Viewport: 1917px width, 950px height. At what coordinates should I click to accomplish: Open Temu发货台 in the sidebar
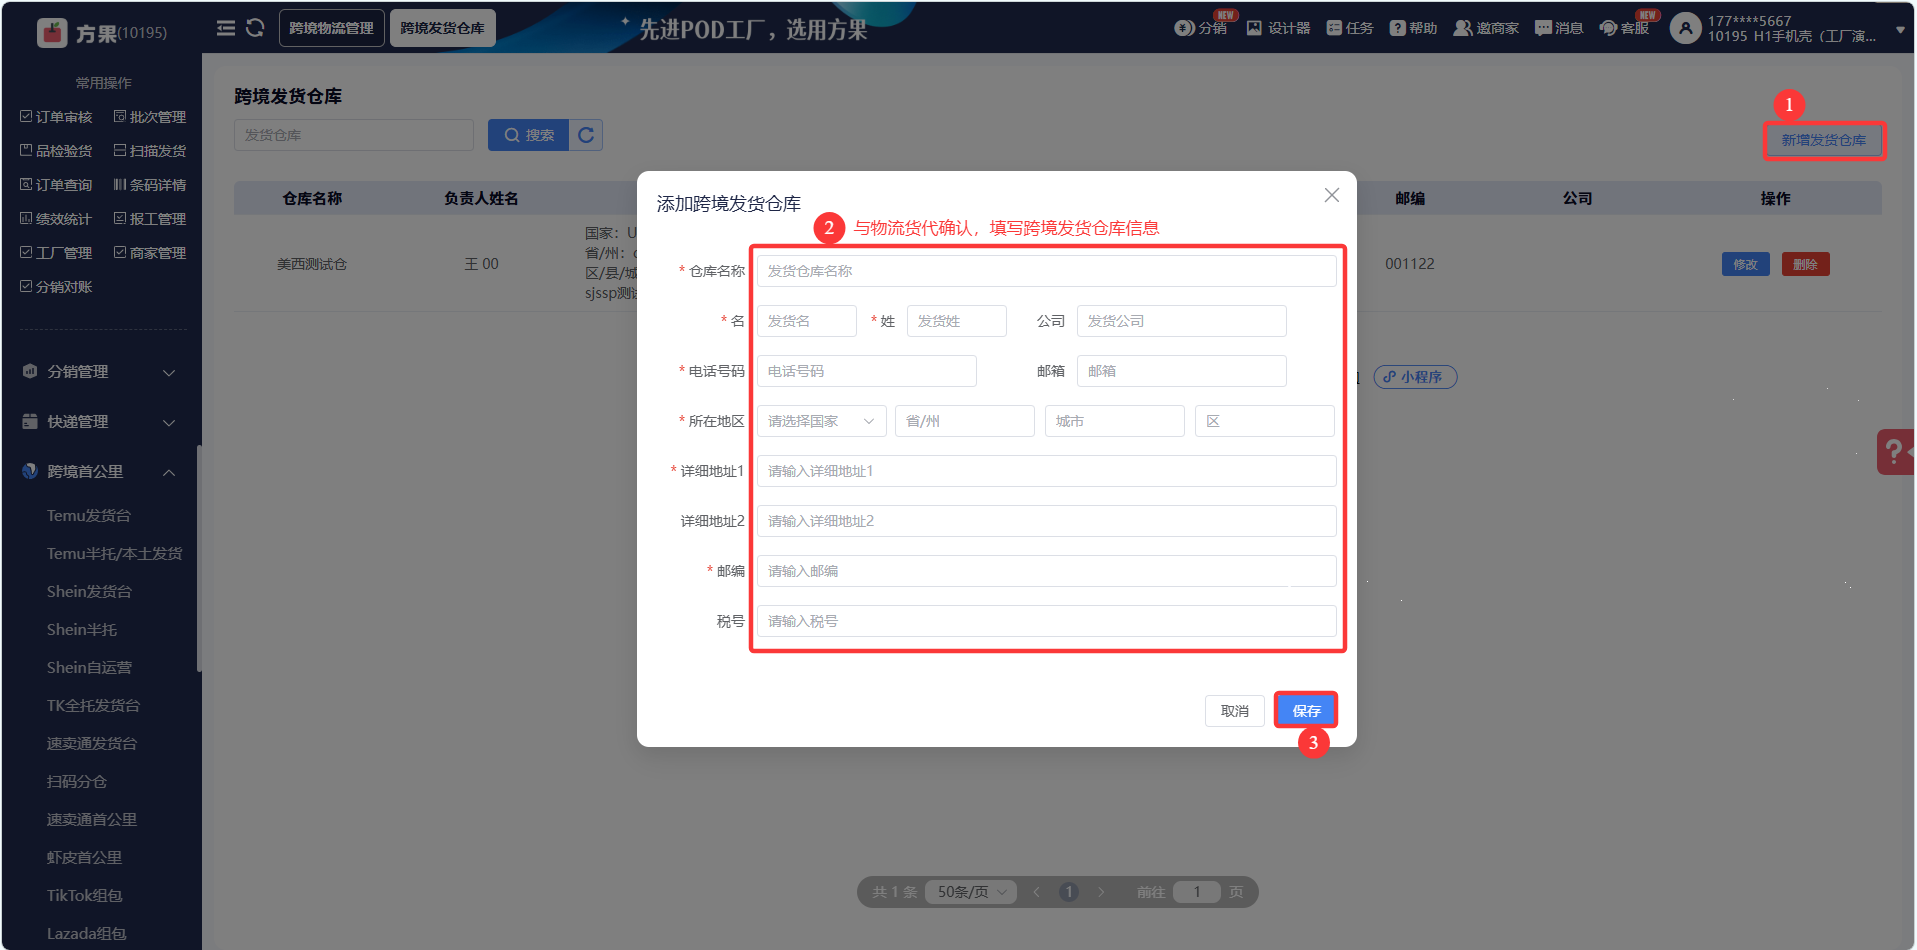tap(89, 516)
